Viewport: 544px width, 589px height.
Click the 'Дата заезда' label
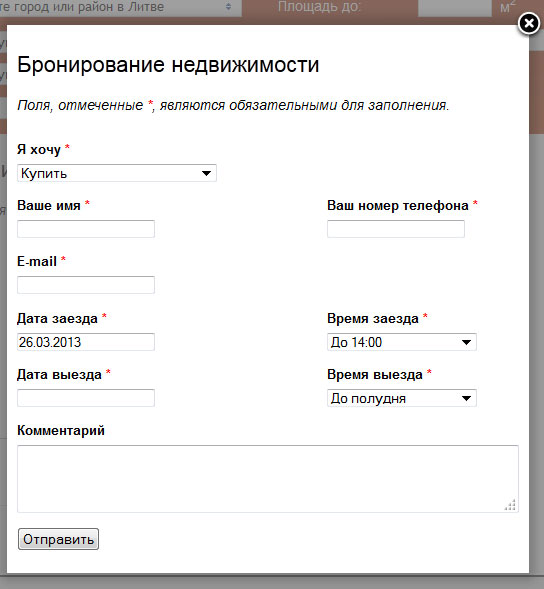[57, 319]
